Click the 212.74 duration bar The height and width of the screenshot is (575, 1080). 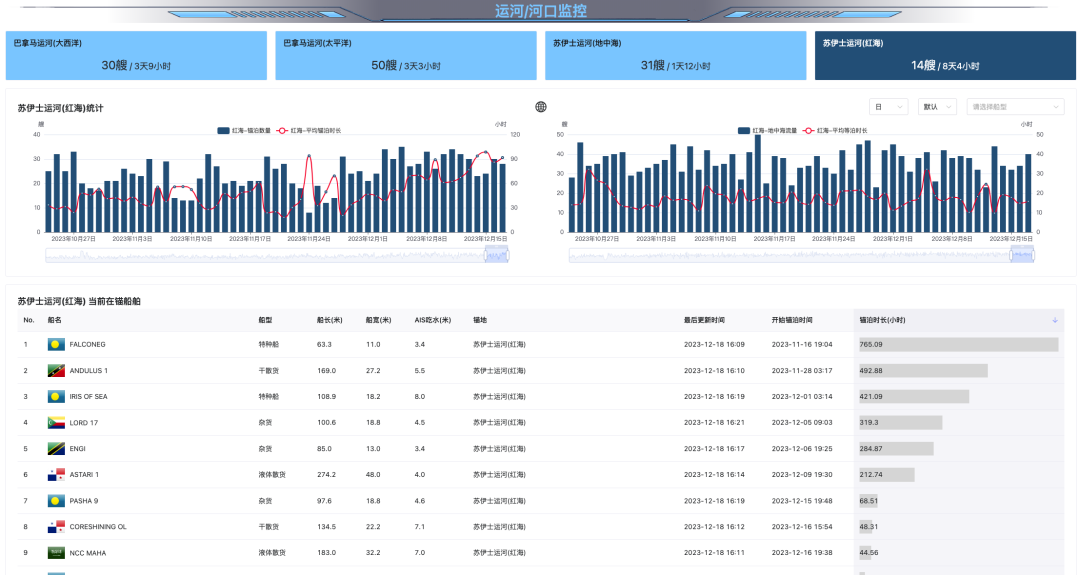pyautogui.click(x=886, y=475)
